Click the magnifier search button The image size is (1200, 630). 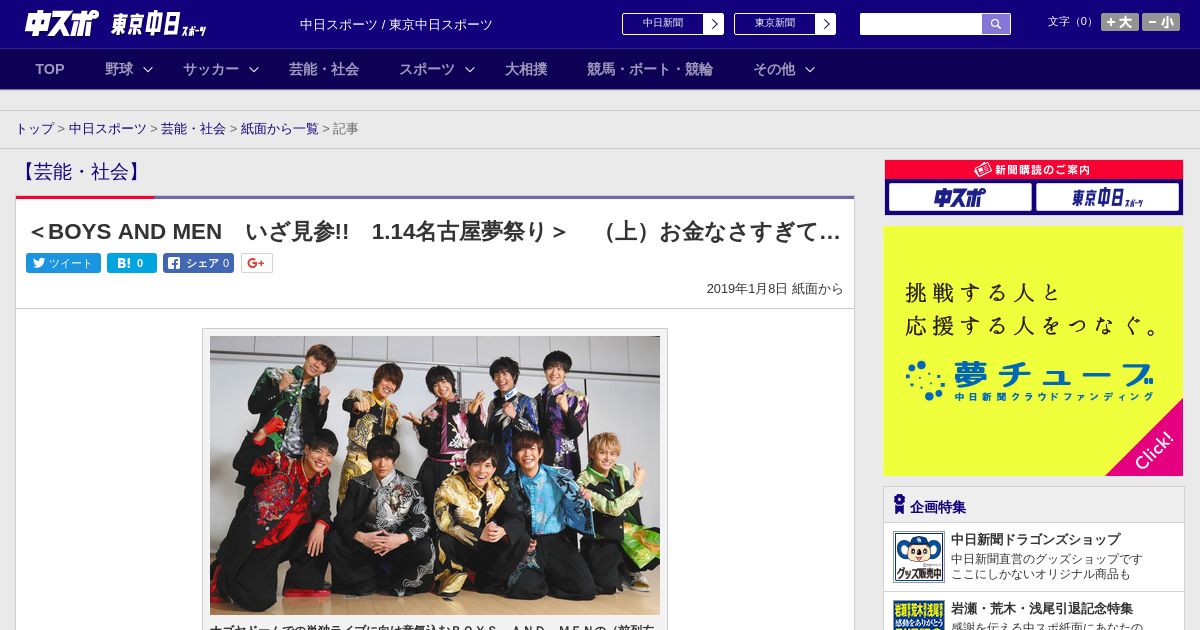click(x=996, y=24)
